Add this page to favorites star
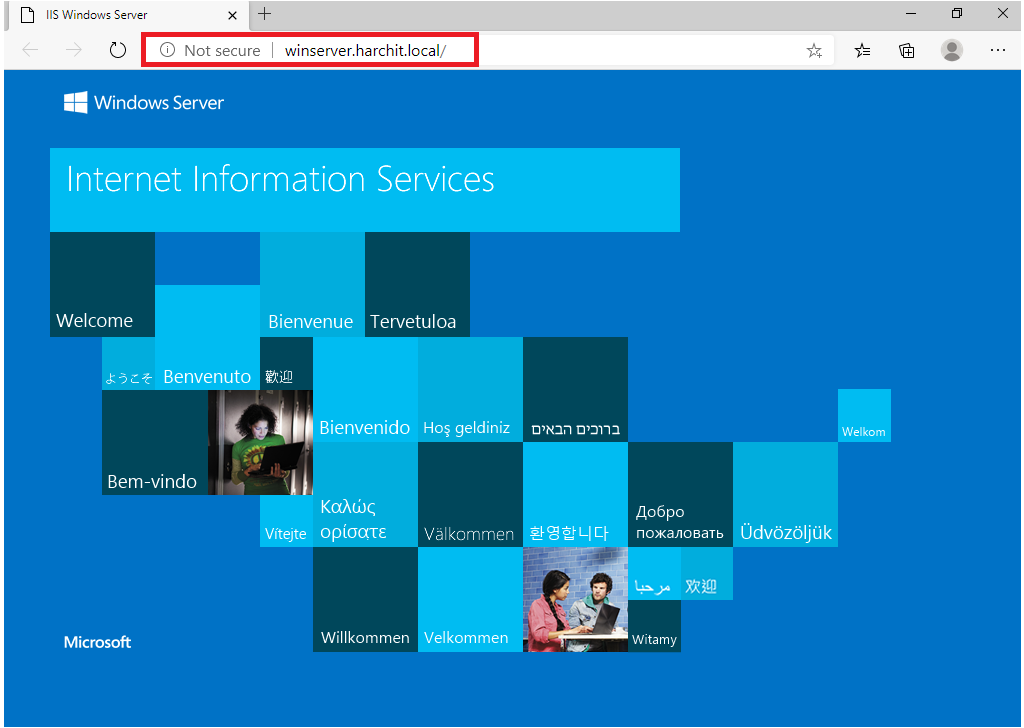 click(814, 50)
